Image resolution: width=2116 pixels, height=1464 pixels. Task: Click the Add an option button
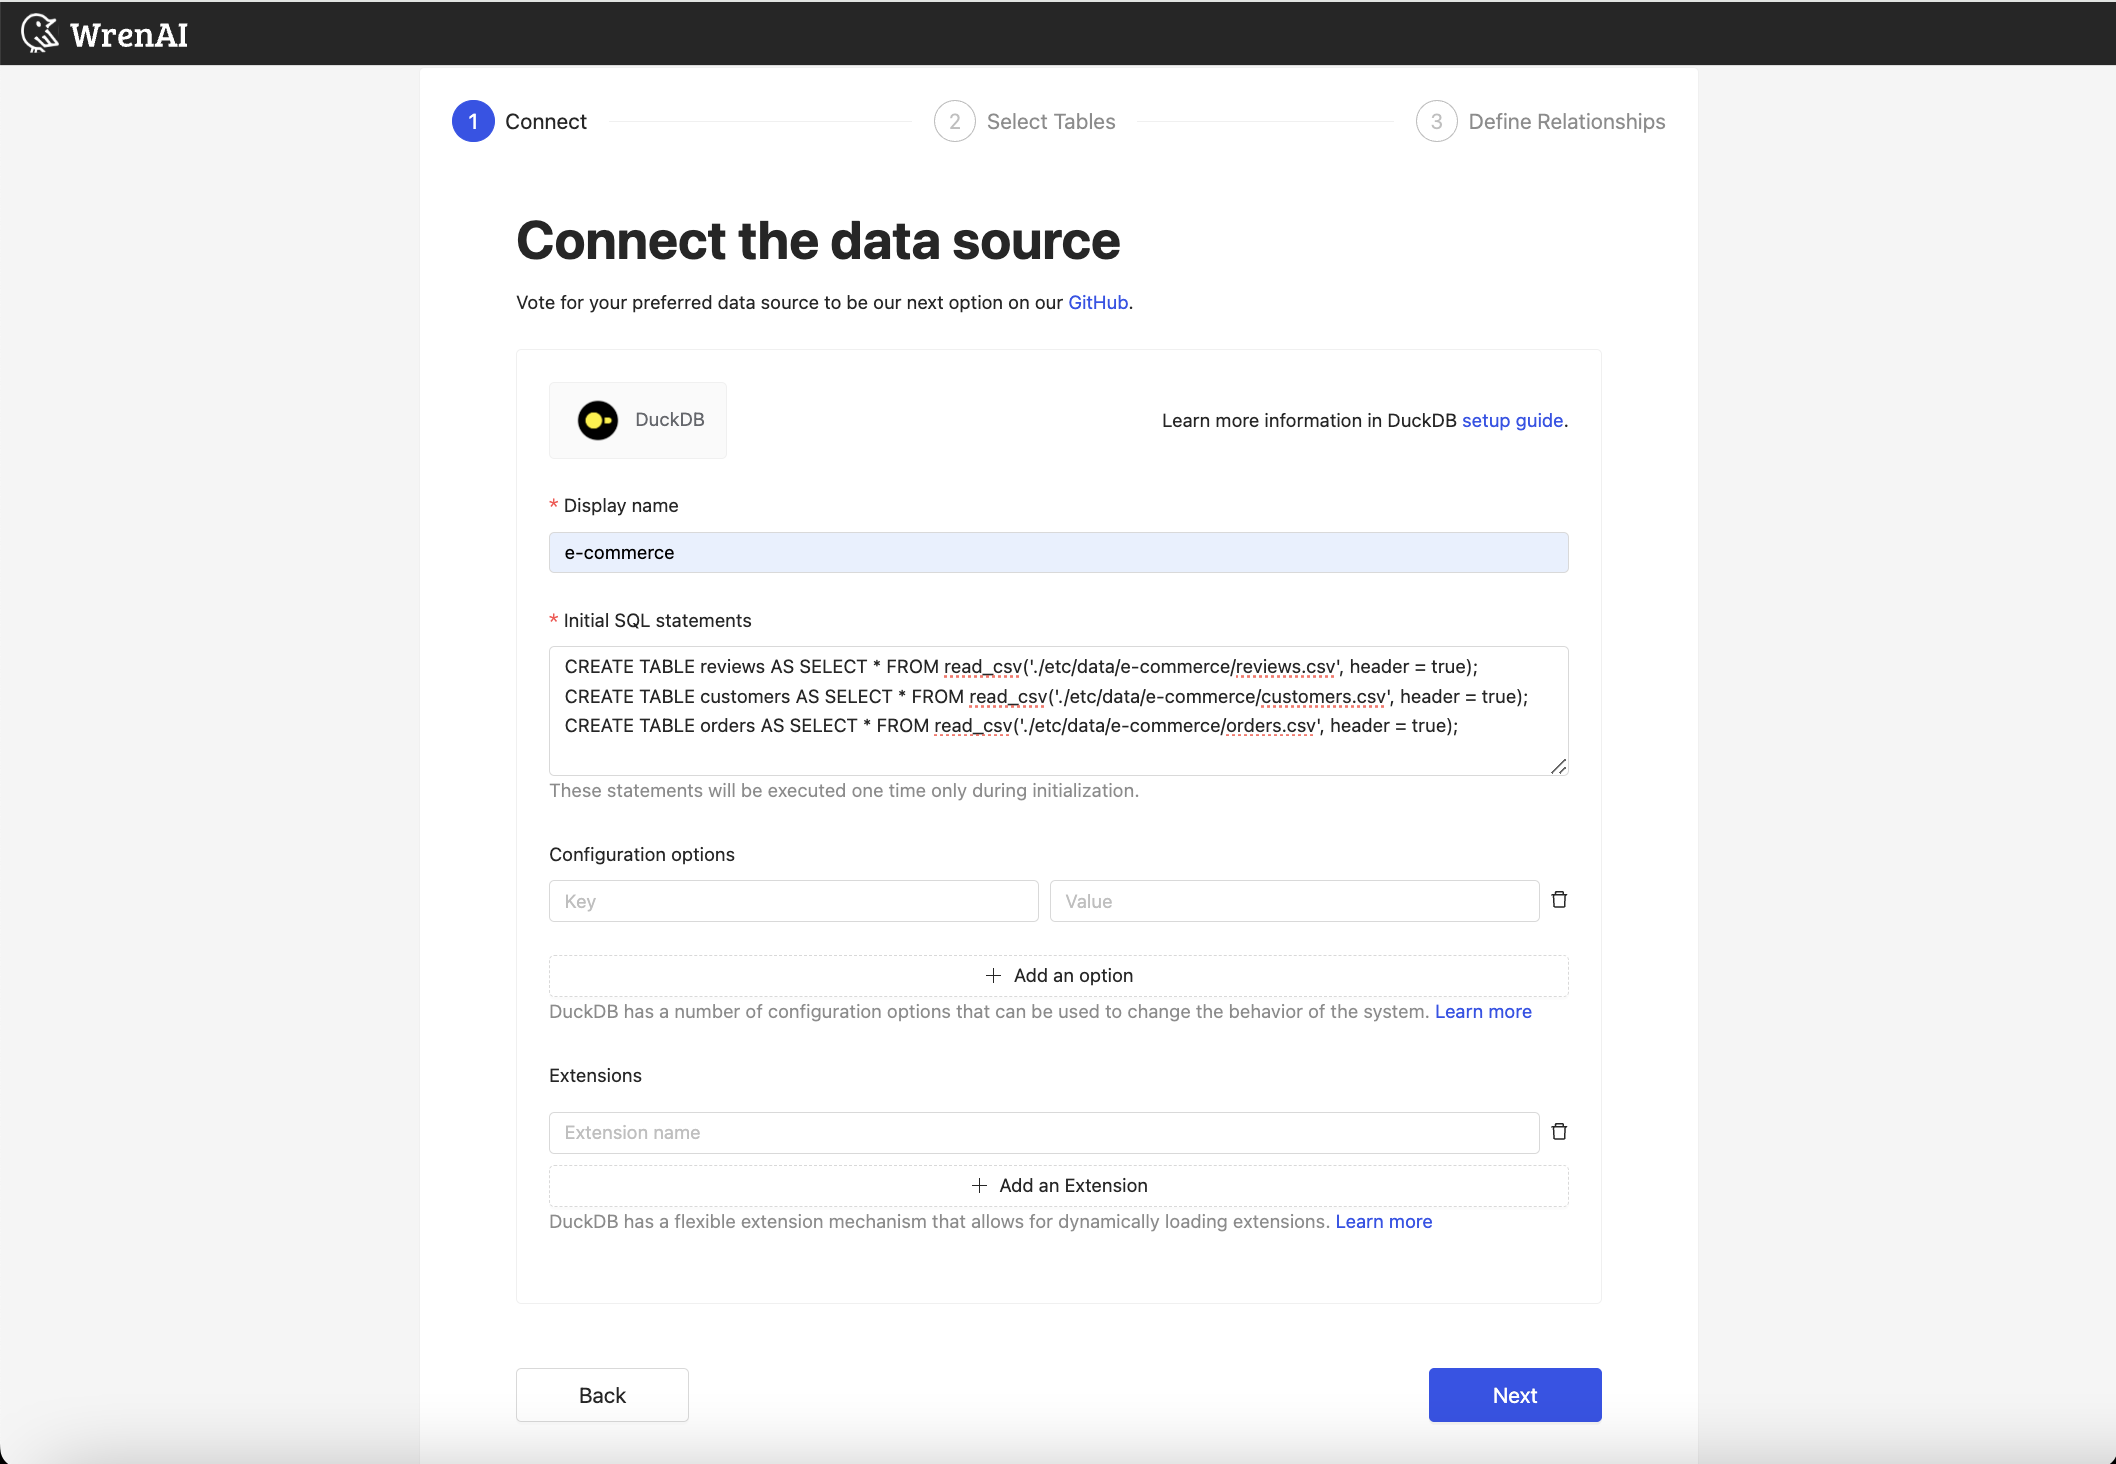1058,975
